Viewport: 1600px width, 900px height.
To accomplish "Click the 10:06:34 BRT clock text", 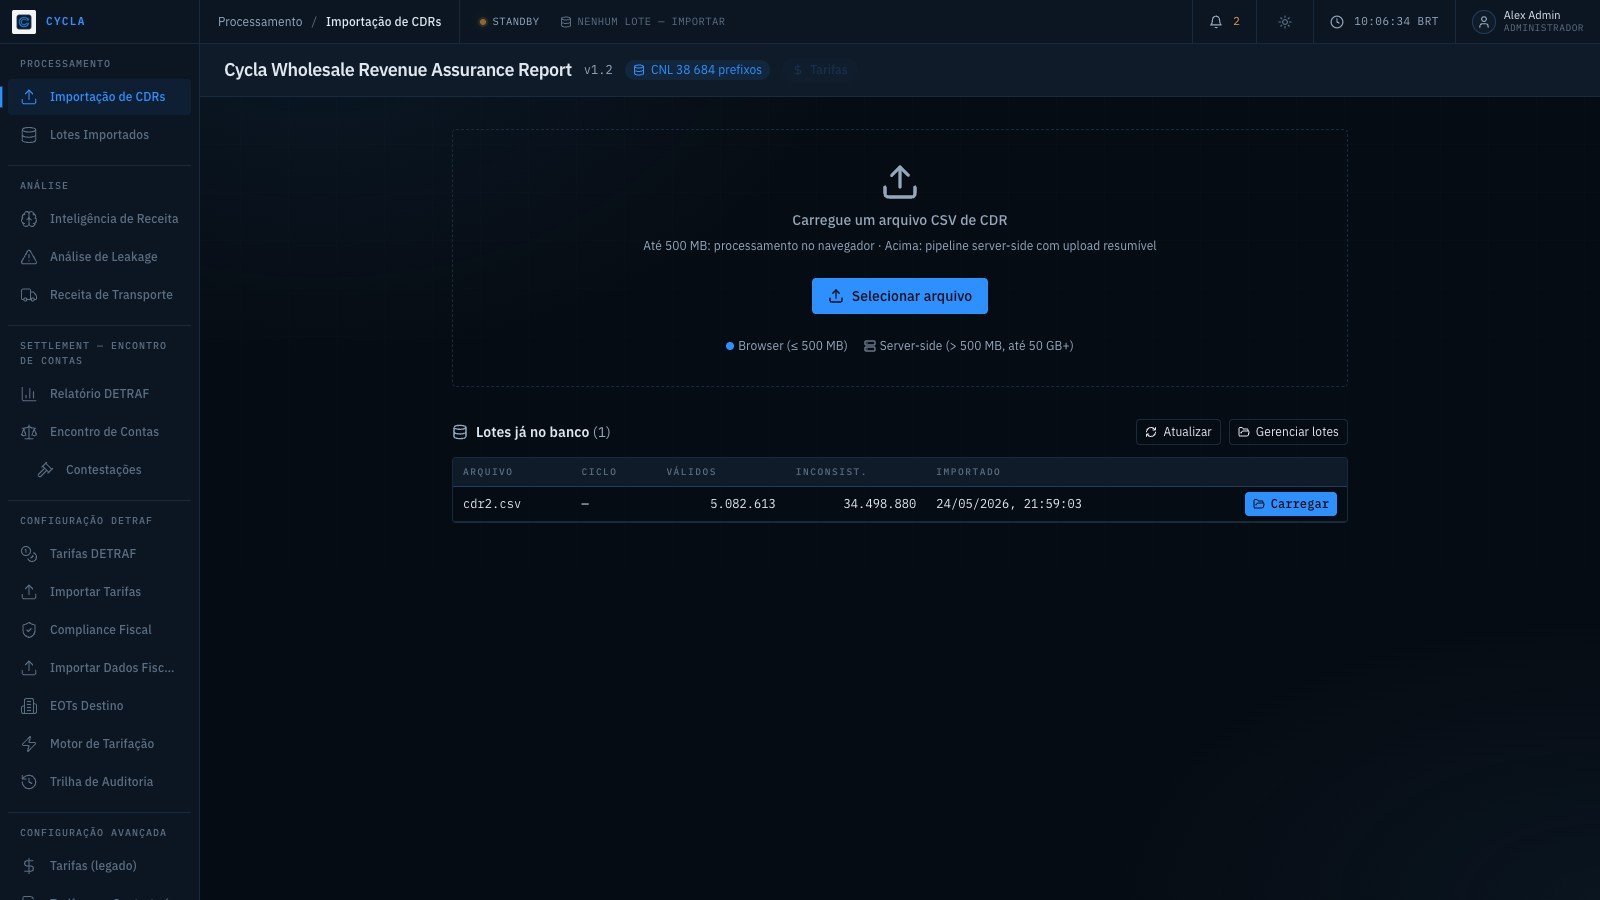I will click(1396, 22).
